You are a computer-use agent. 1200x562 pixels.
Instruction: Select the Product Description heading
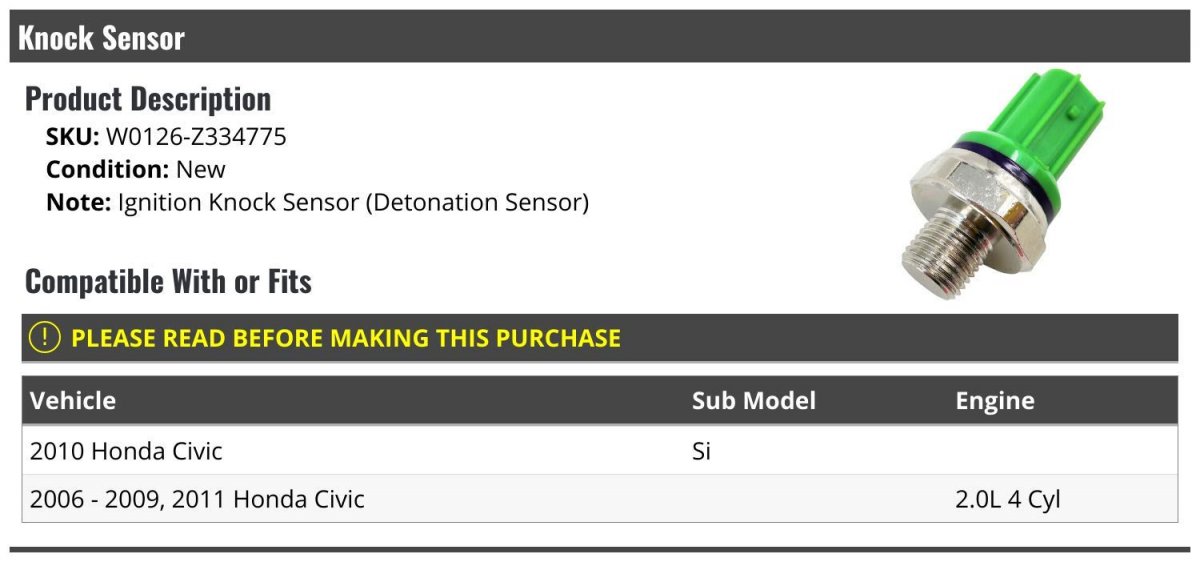(x=148, y=99)
